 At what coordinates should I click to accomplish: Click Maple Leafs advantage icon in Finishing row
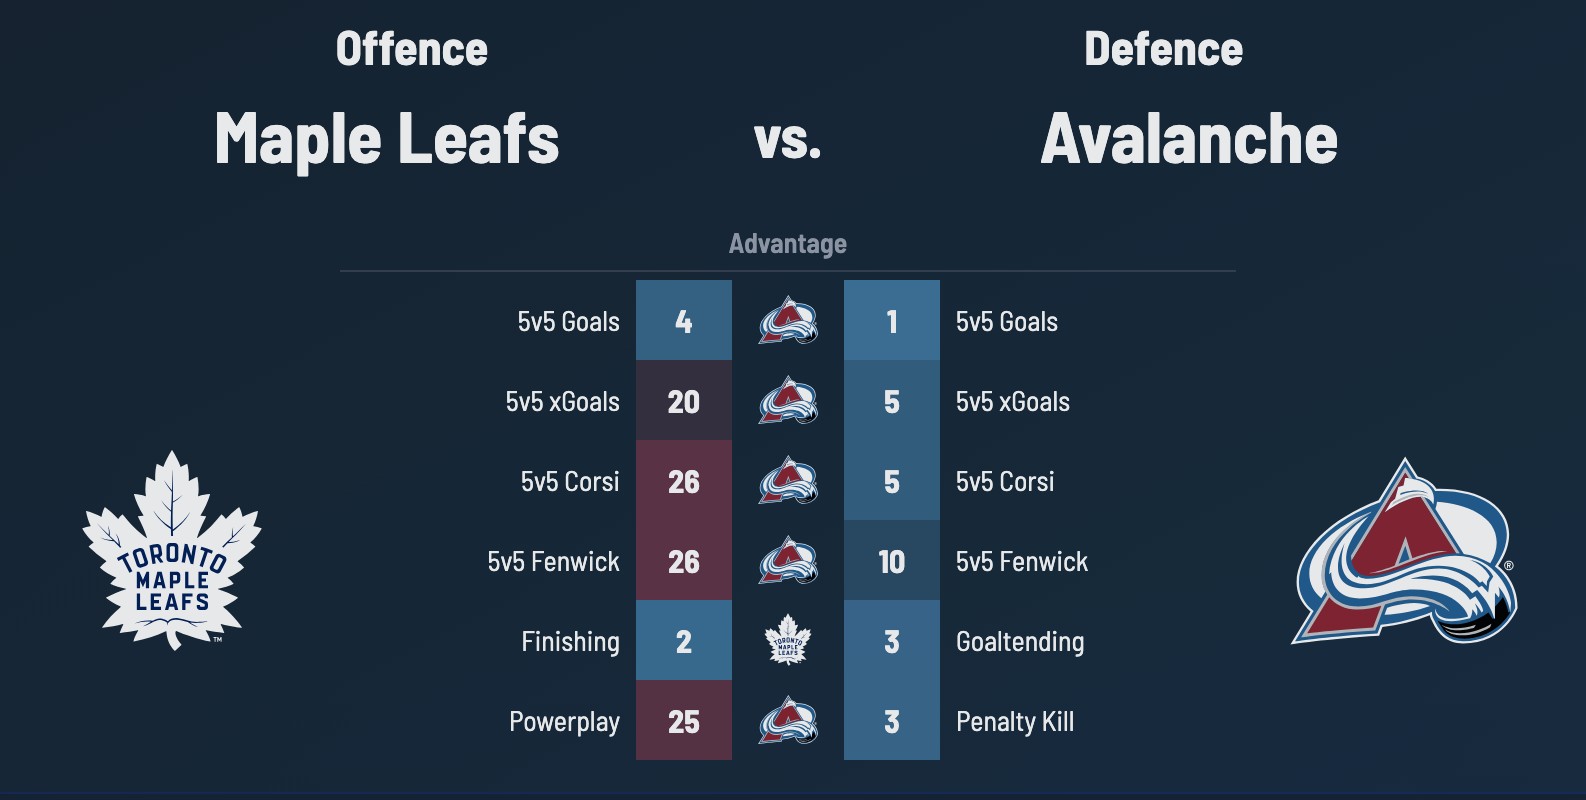pyautogui.click(x=788, y=641)
